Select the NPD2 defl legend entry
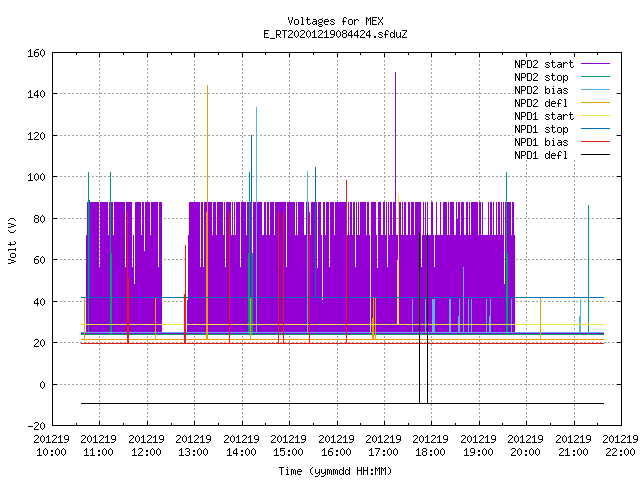Image resolution: width=640 pixels, height=480 pixels. click(541, 103)
